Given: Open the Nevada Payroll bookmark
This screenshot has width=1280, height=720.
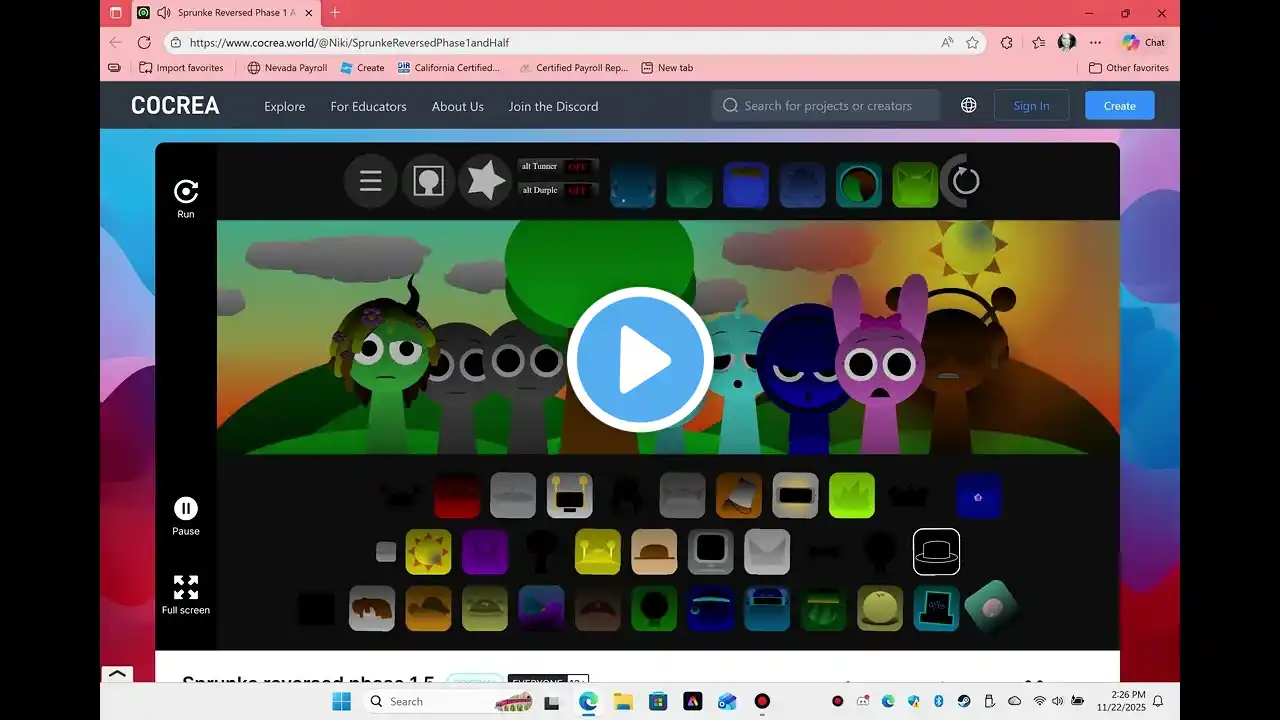Looking at the screenshot, I should pyautogui.click(x=287, y=68).
